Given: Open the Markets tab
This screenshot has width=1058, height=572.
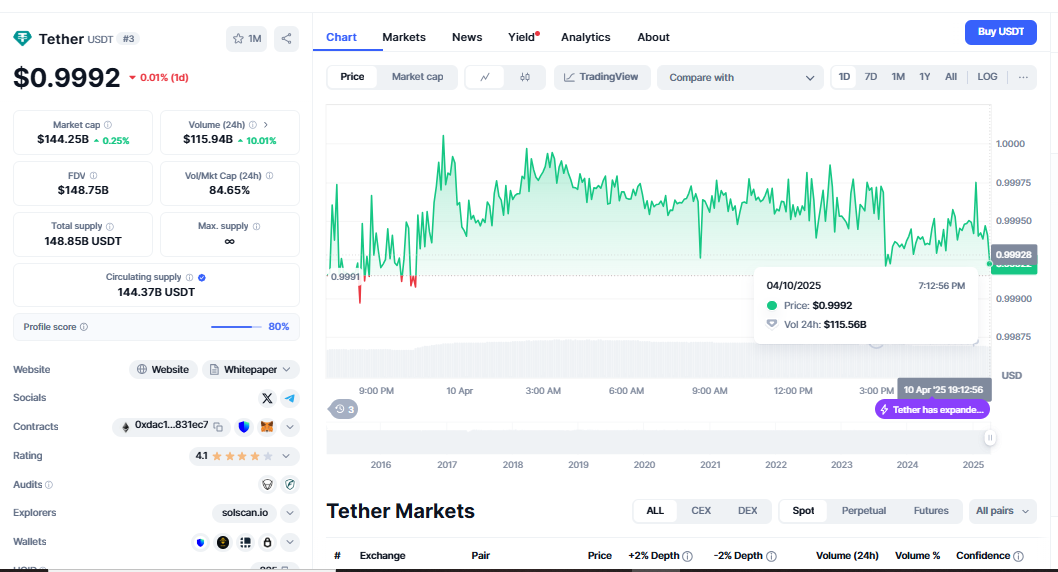Looking at the screenshot, I should pyautogui.click(x=403, y=37).
